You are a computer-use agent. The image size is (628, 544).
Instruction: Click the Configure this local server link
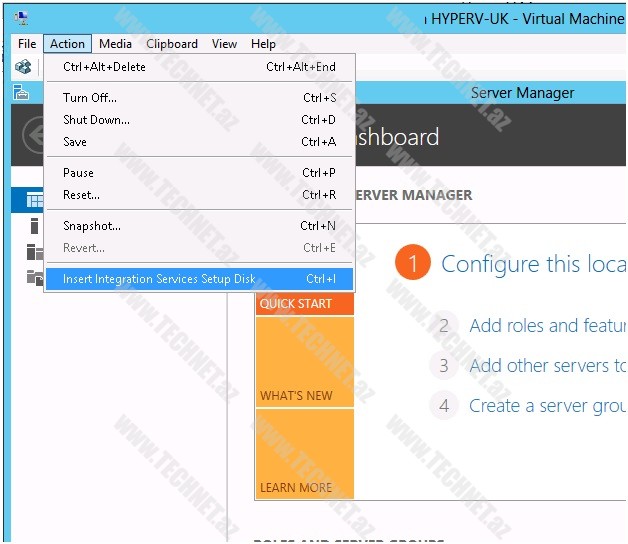[532, 264]
